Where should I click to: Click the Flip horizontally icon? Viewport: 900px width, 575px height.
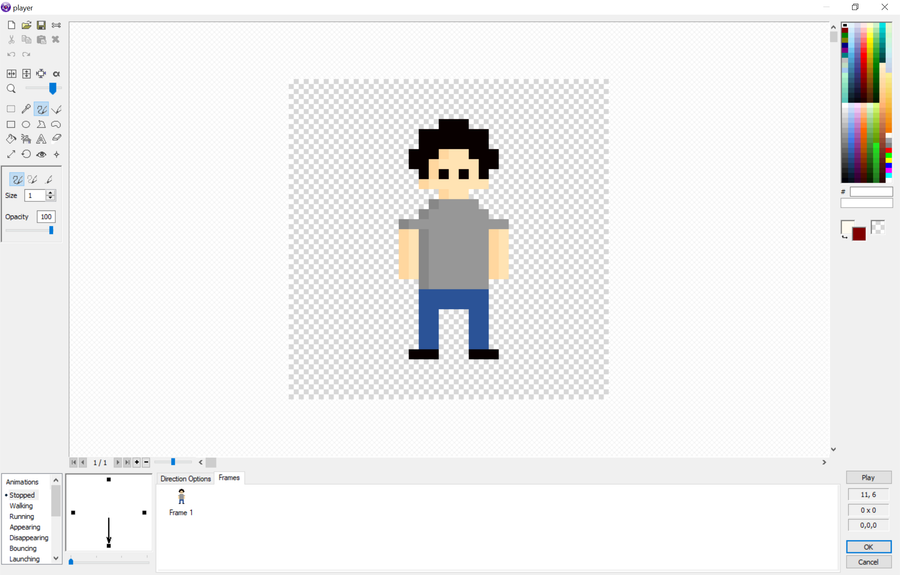pyautogui.click(x=11, y=73)
